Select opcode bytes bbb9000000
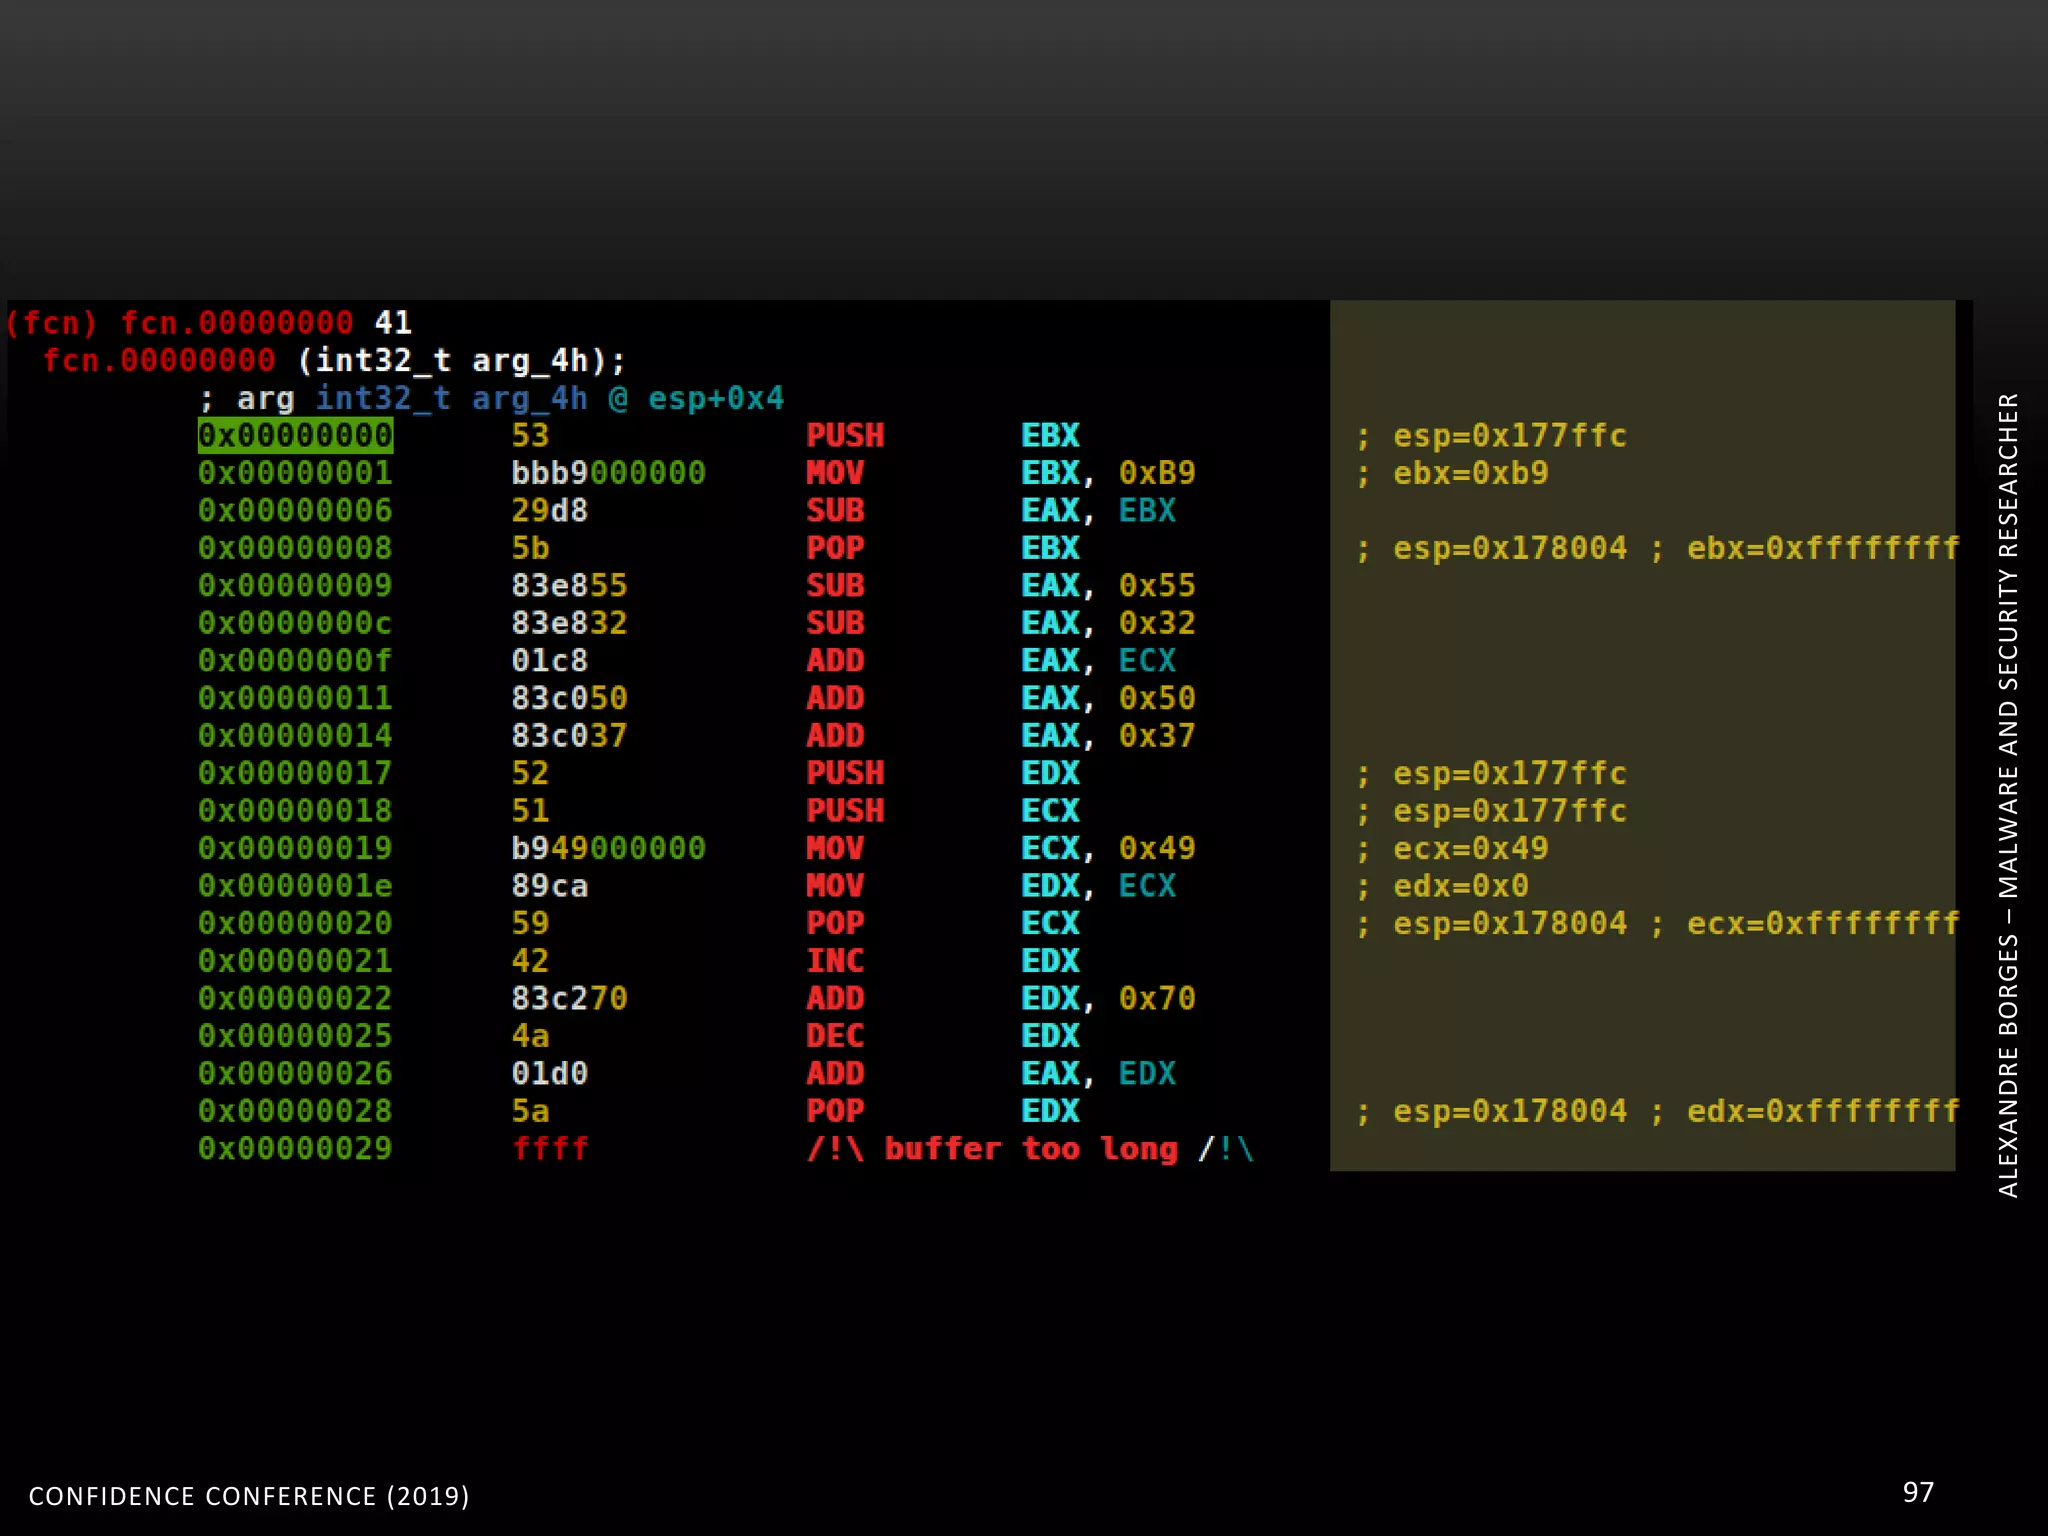The width and height of the screenshot is (2048, 1536). click(x=608, y=473)
